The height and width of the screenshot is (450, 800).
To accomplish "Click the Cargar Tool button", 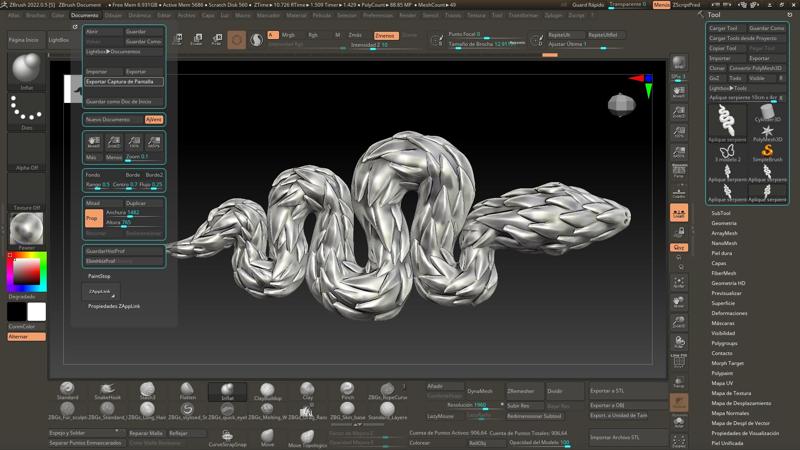I will [x=727, y=28].
